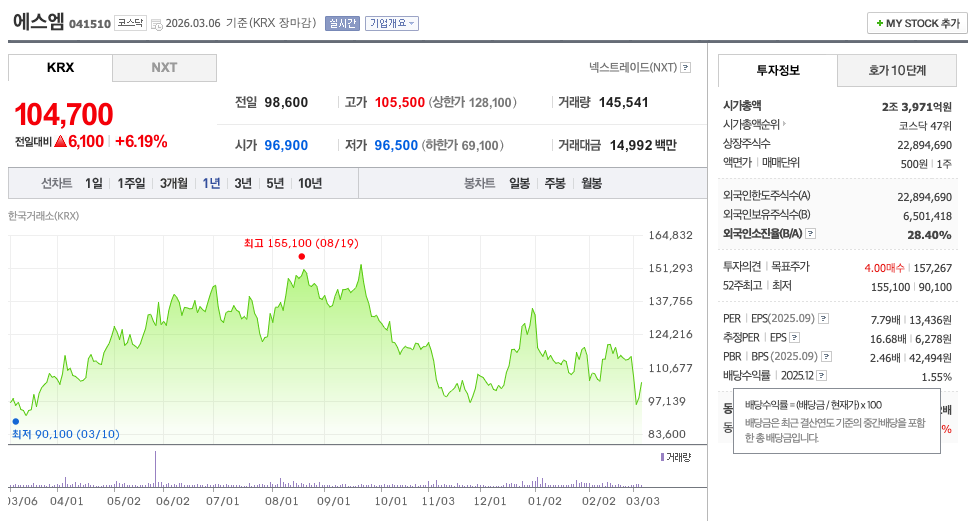Click the 시가 value 96,900
Viewport: 974px width, 521px height.
coord(286,145)
